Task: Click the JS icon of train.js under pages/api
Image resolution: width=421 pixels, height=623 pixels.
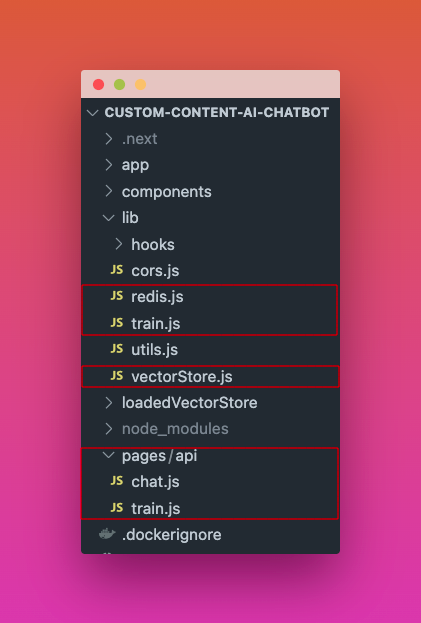Action: point(116,508)
